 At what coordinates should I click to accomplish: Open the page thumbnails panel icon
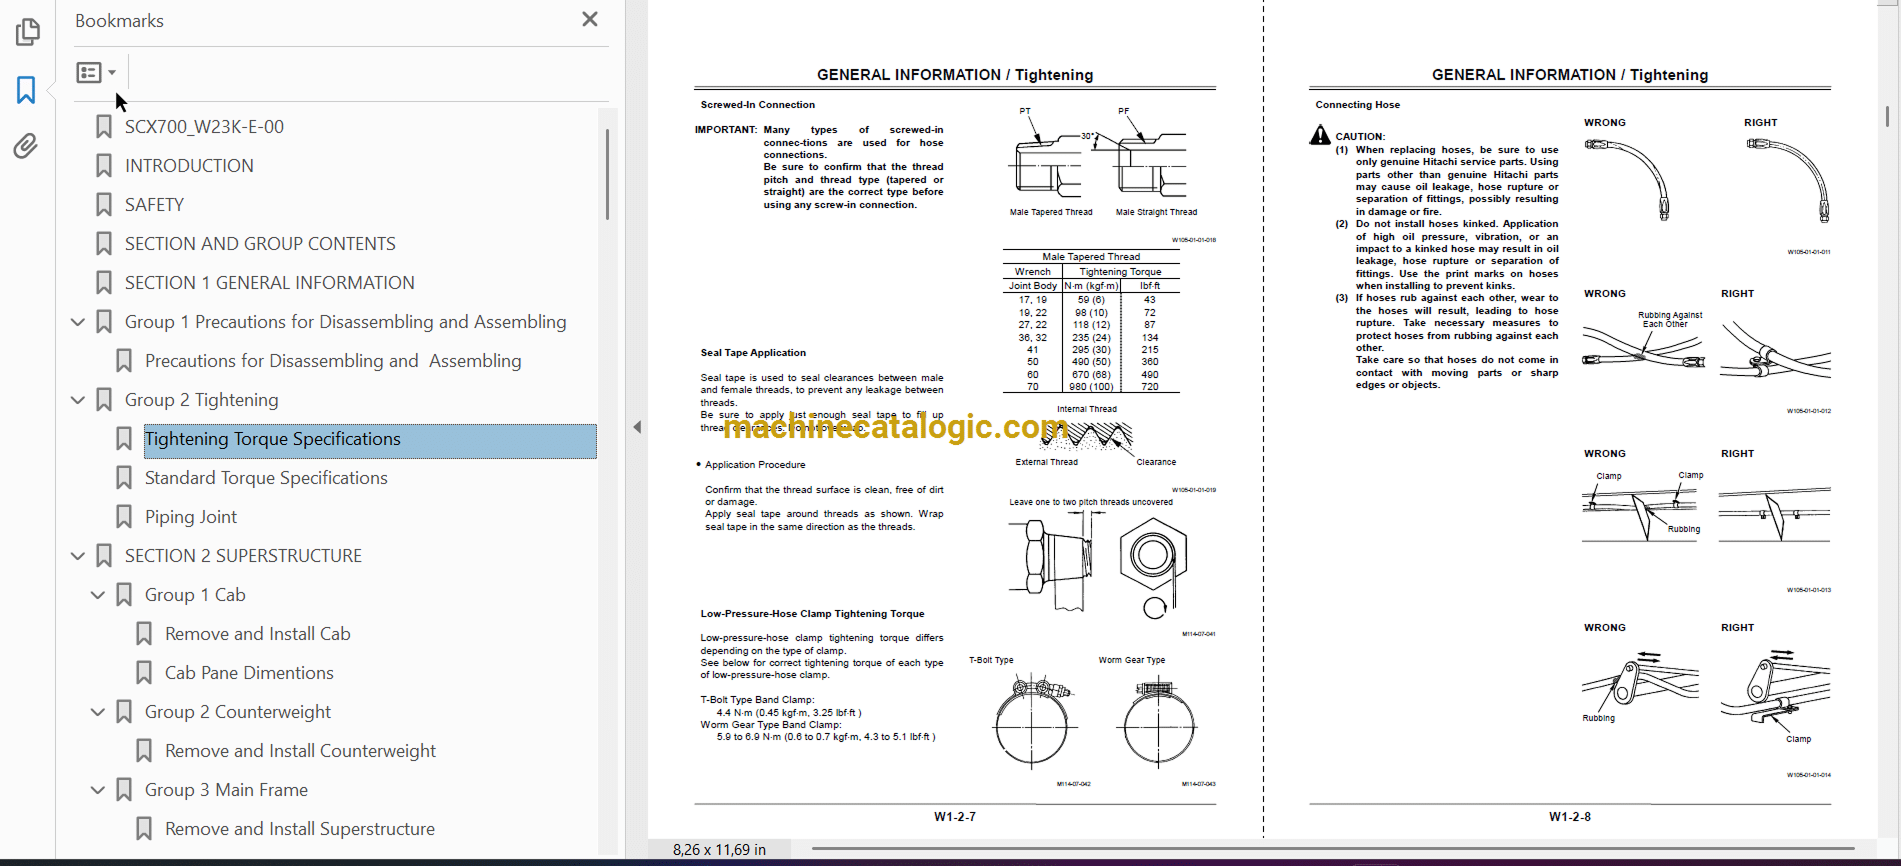pos(27,32)
